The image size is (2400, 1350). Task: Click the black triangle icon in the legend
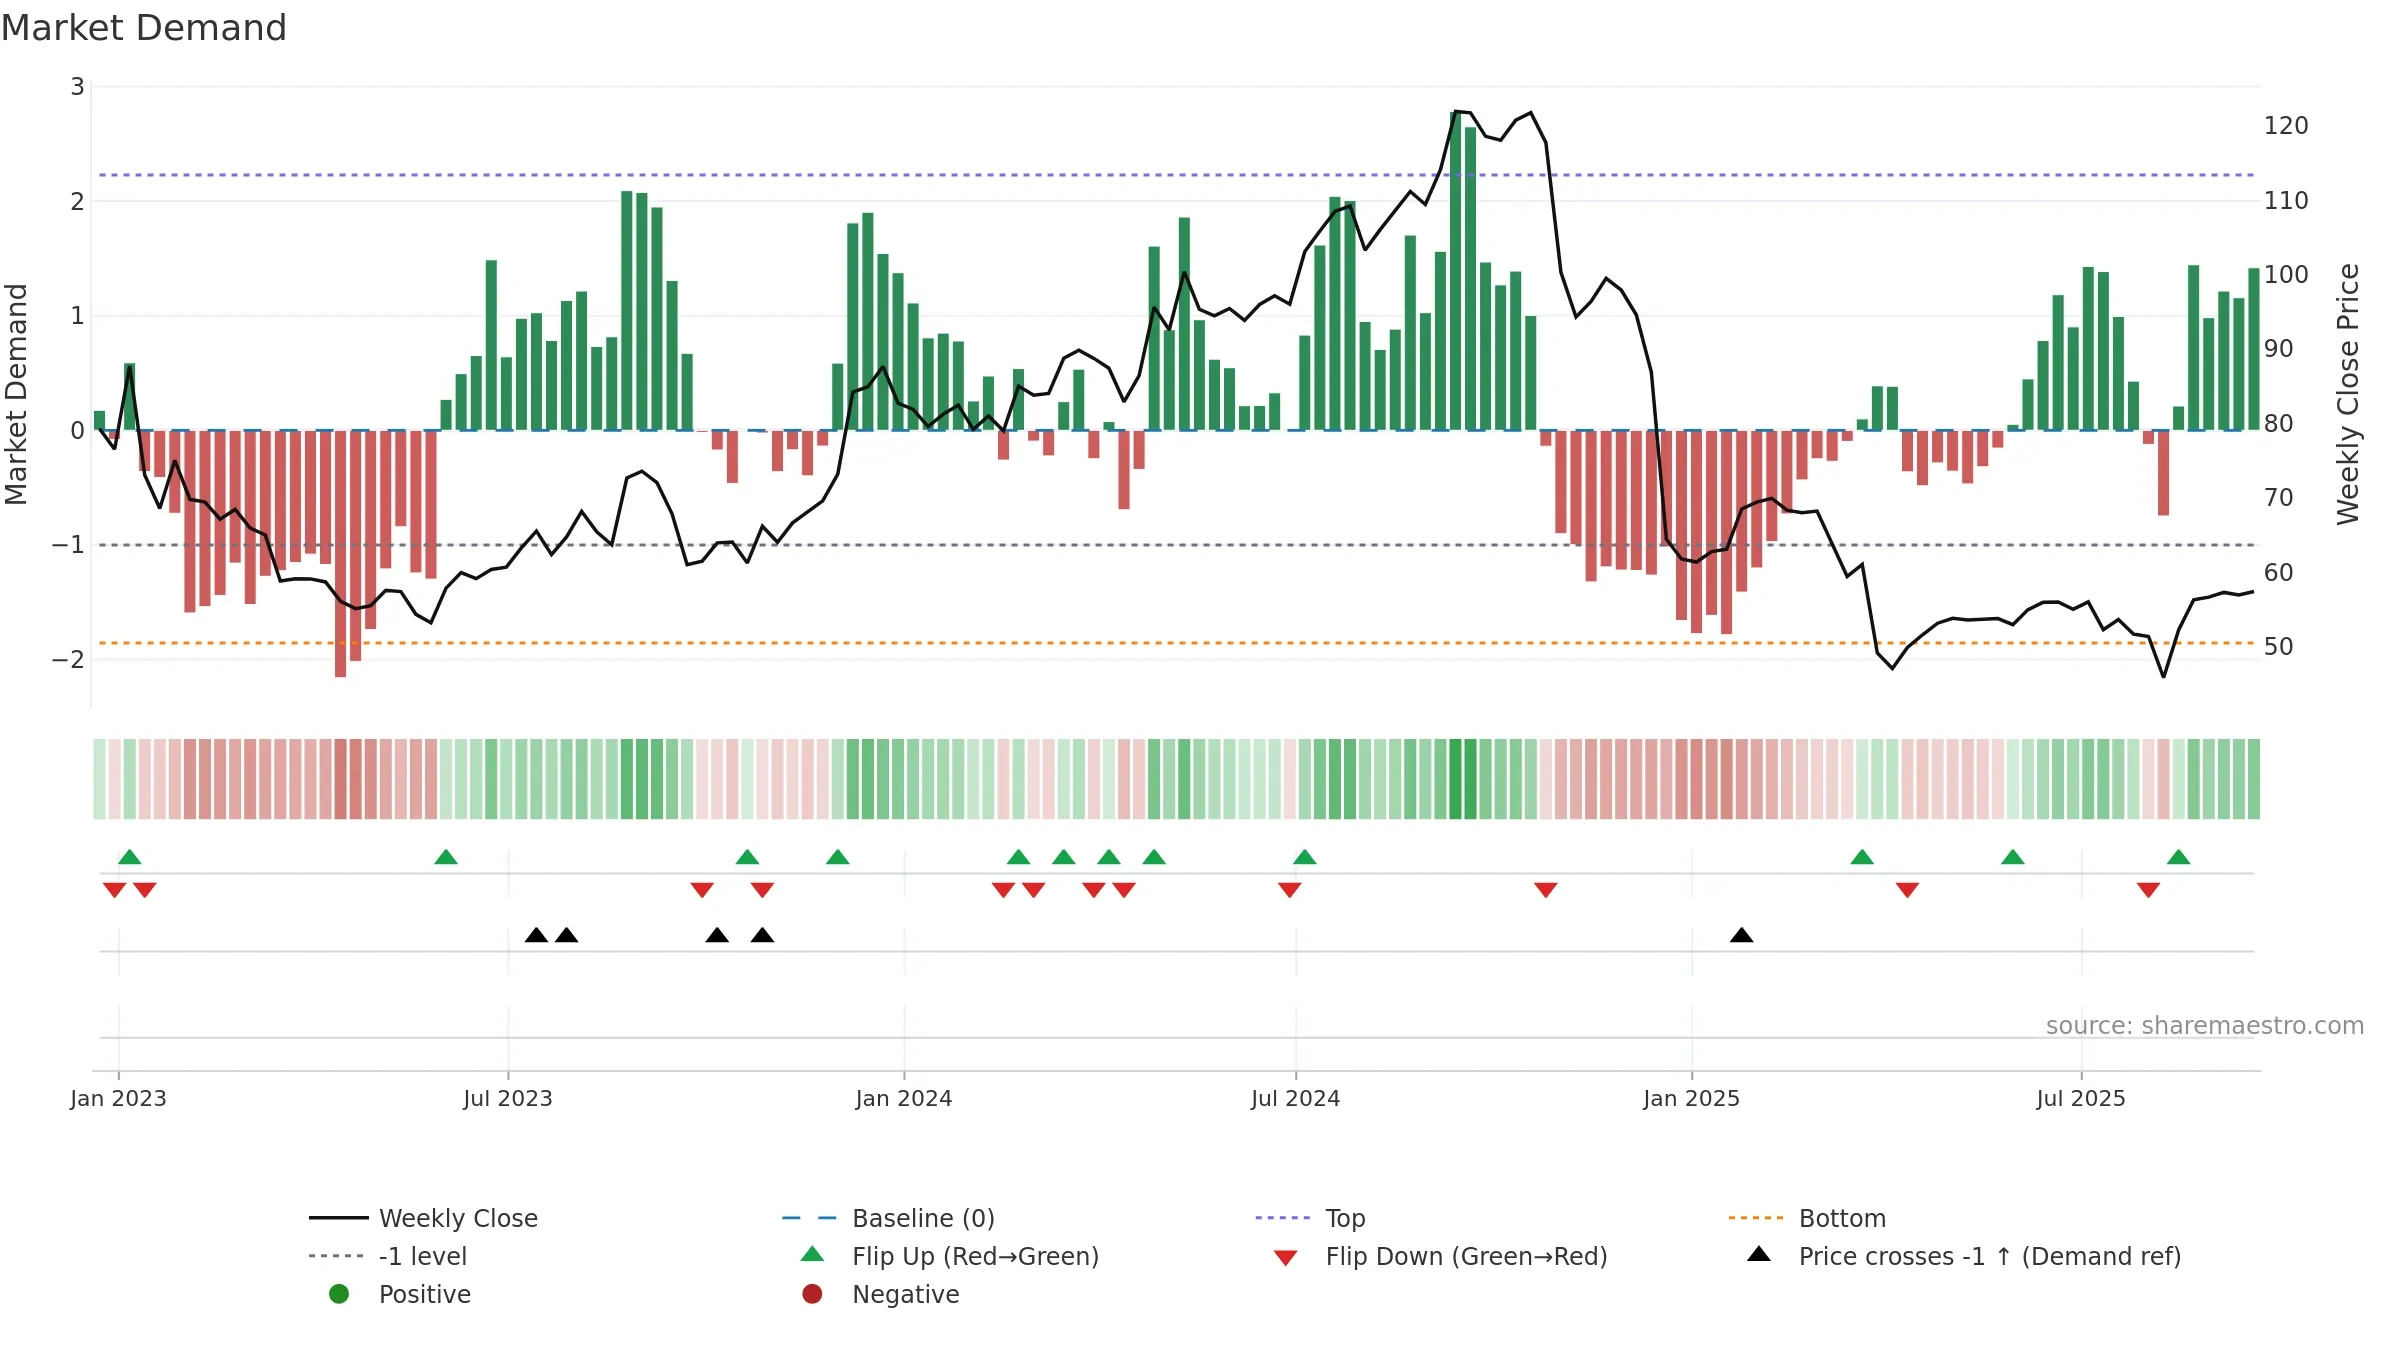[x=1758, y=1254]
